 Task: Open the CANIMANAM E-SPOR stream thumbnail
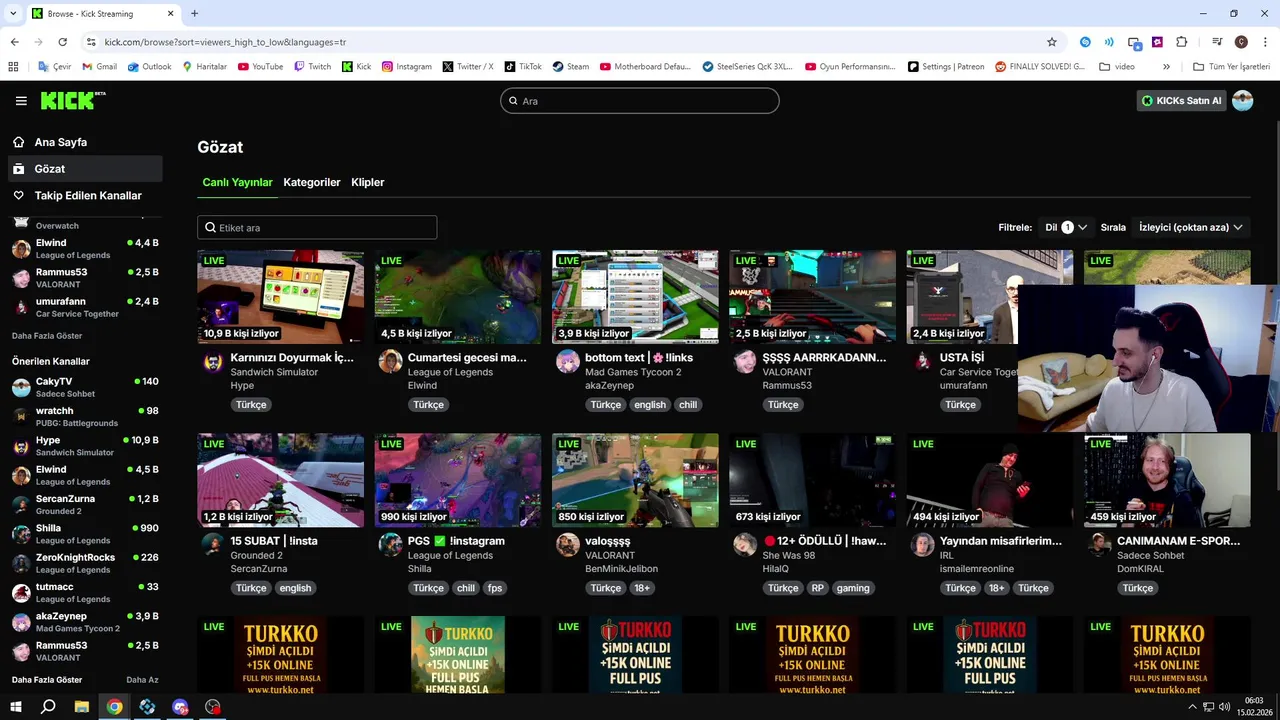tap(1167, 480)
